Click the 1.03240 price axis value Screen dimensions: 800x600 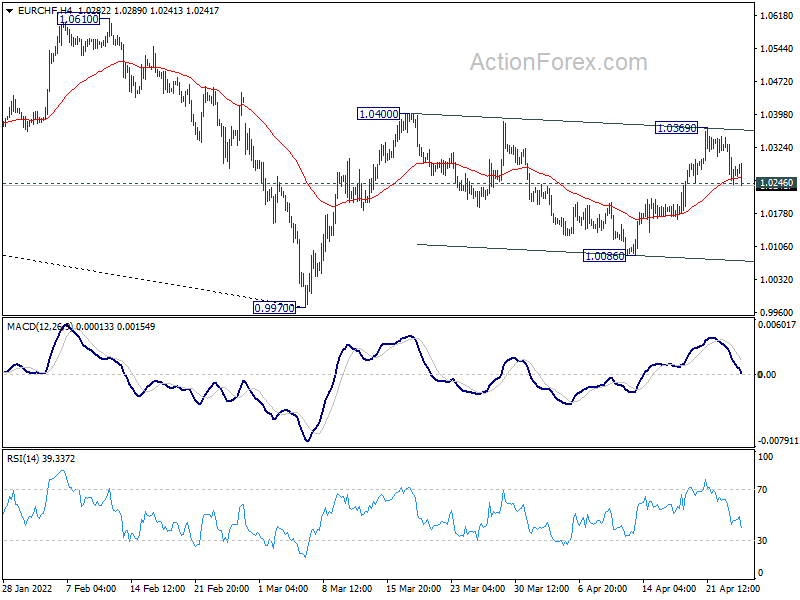777,148
